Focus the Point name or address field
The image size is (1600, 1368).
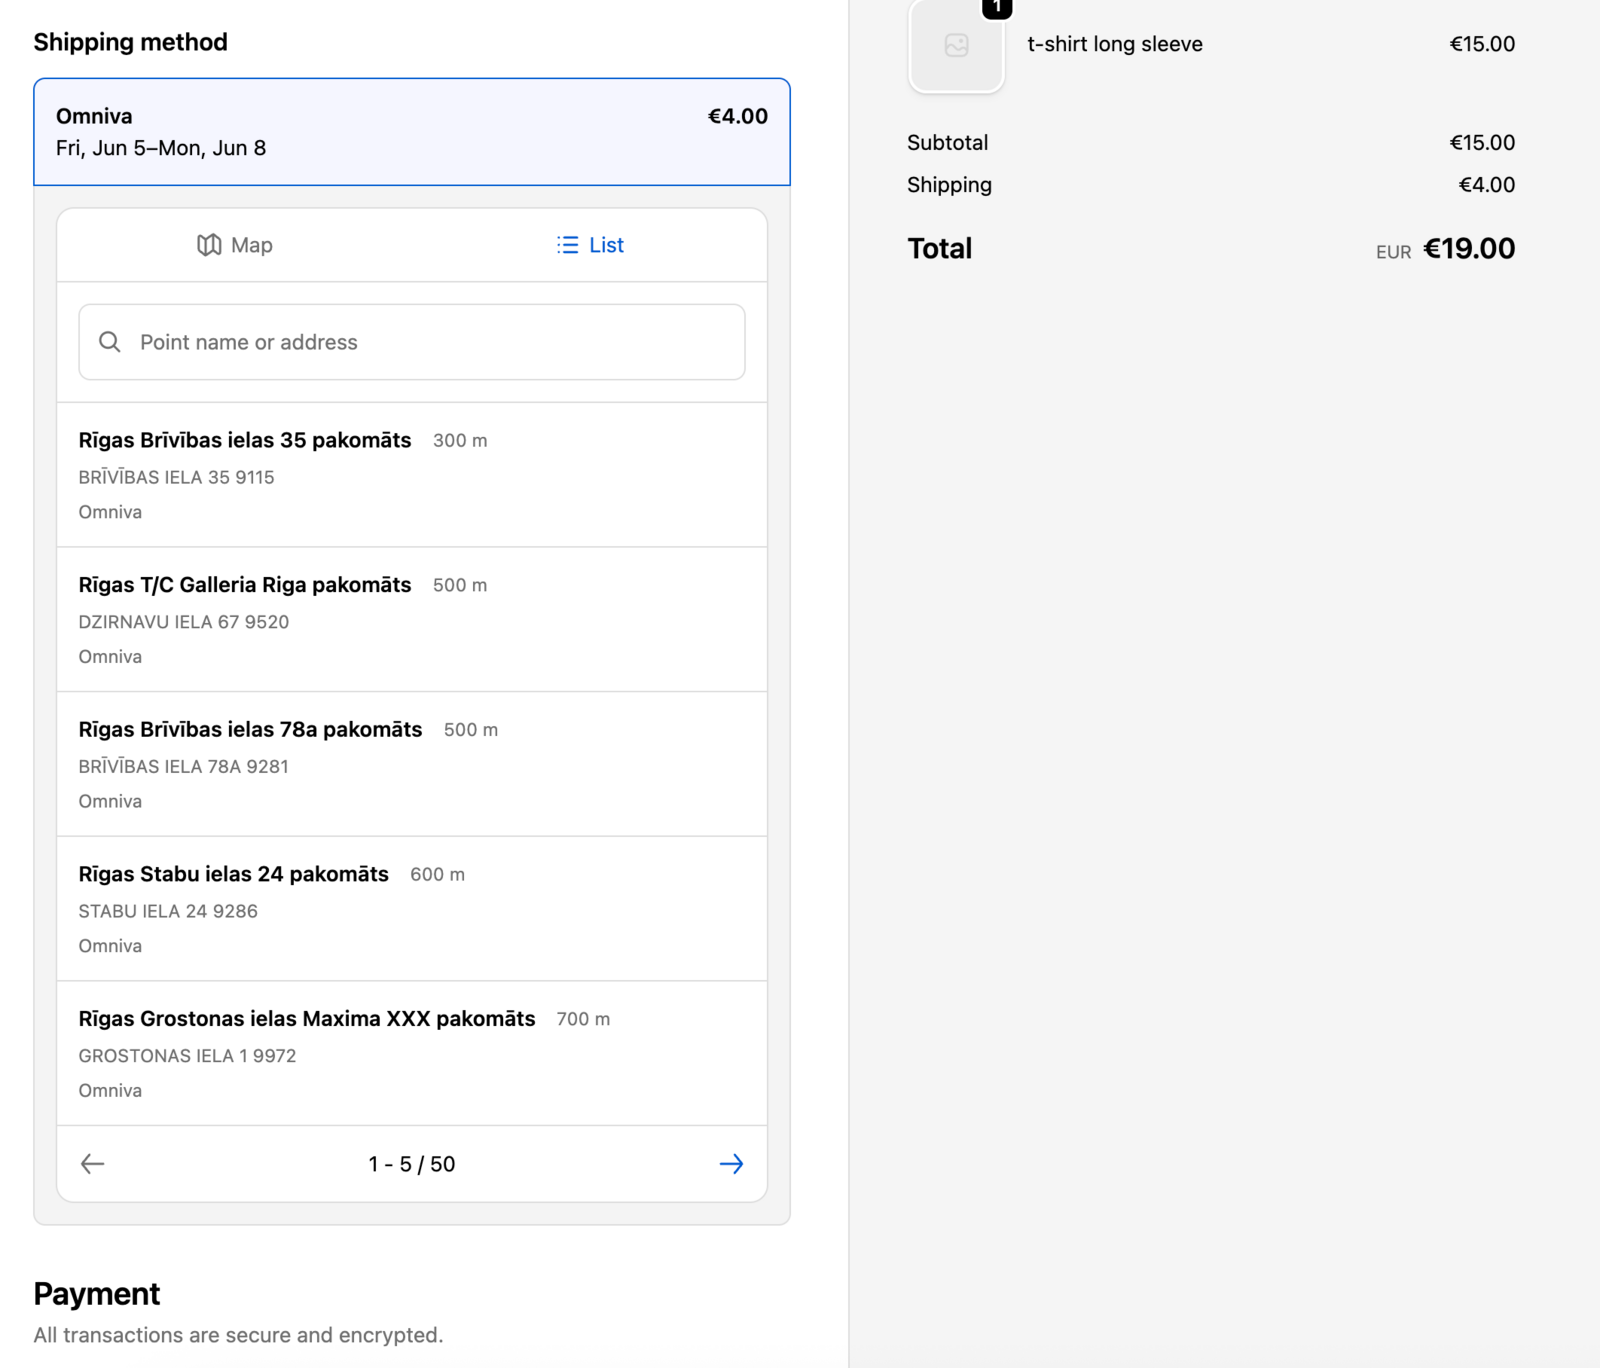click(x=412, y=342)
